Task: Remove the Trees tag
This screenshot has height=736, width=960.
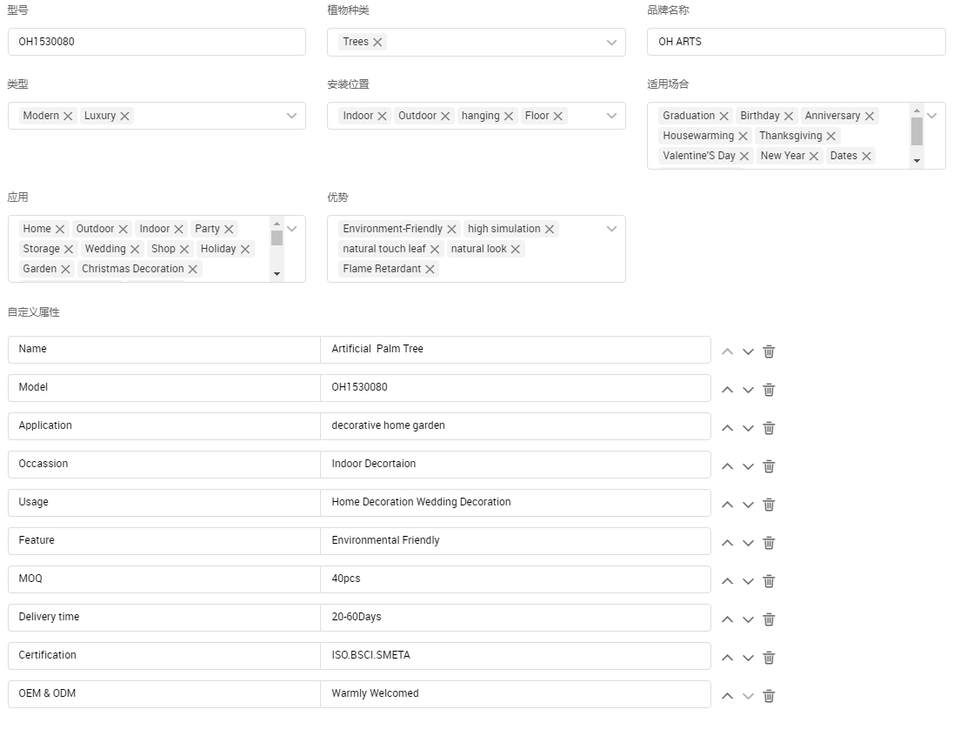Action: tap(378, 42)
